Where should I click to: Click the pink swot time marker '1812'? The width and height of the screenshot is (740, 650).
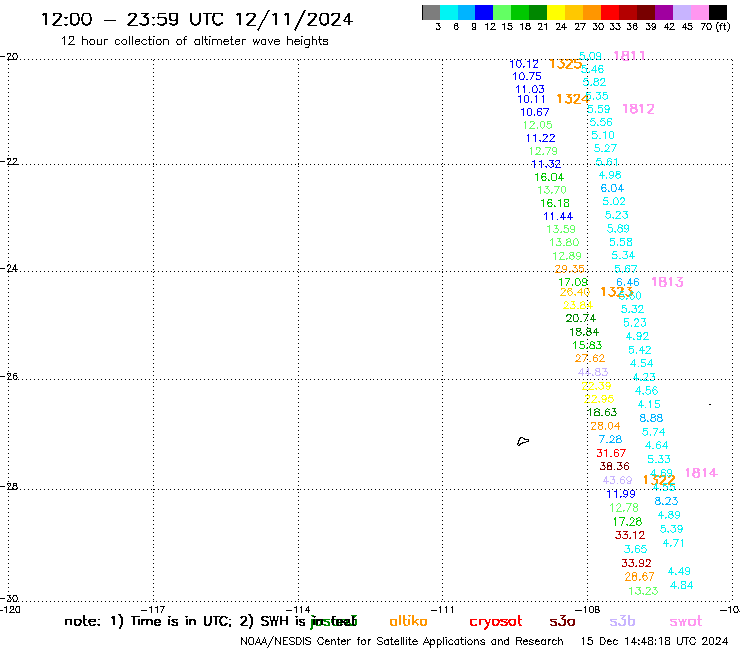(638, 109)
